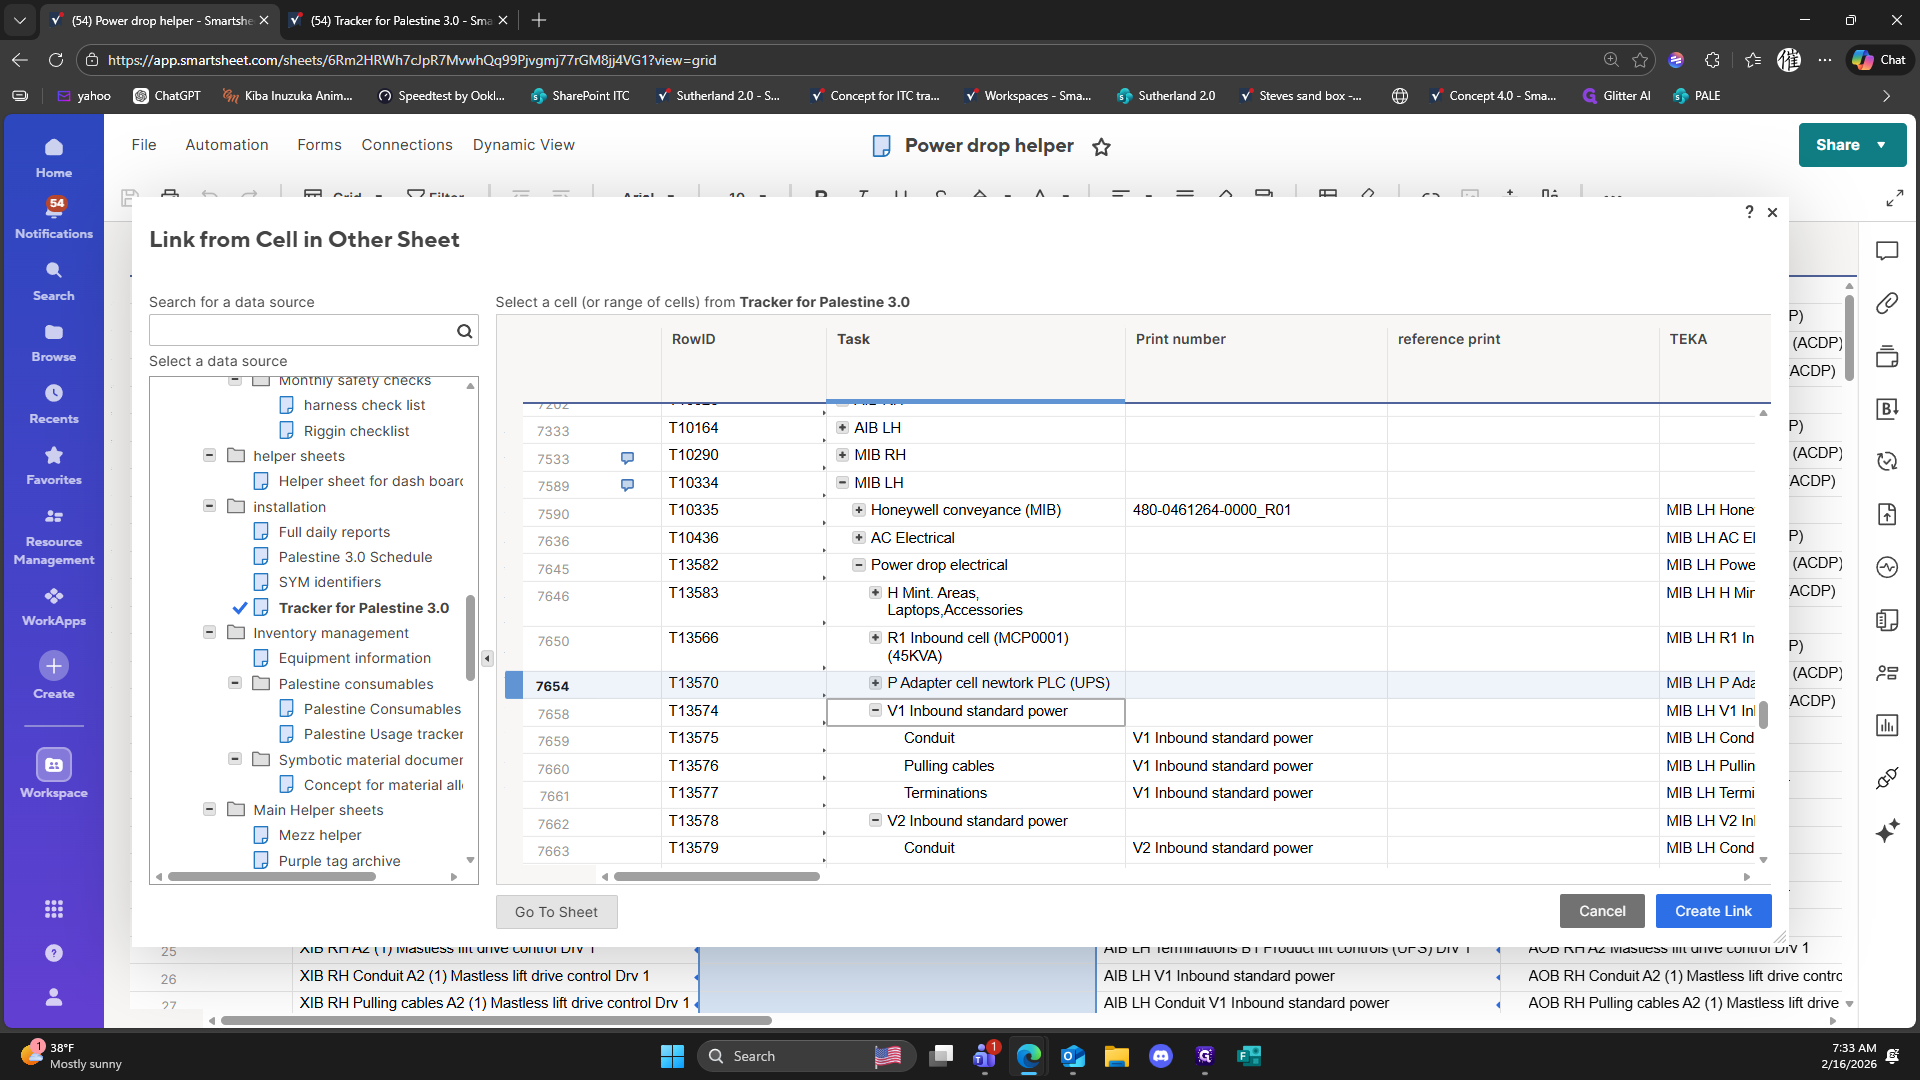Star the Power drop helper sheet
Image resolution: width=1920 pixels, height=1080 pixels.
pos(1101,147)
